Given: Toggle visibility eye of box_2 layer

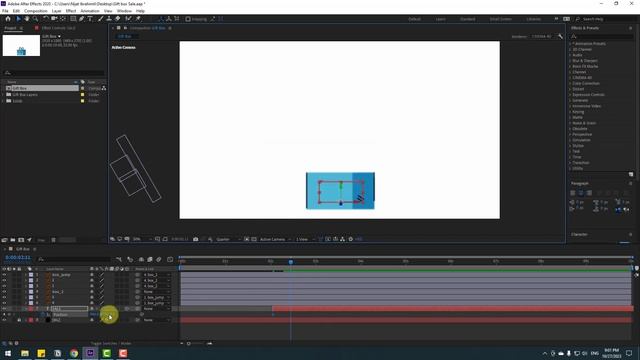Looking at the screenshot, I should click(x=4, y=292).
